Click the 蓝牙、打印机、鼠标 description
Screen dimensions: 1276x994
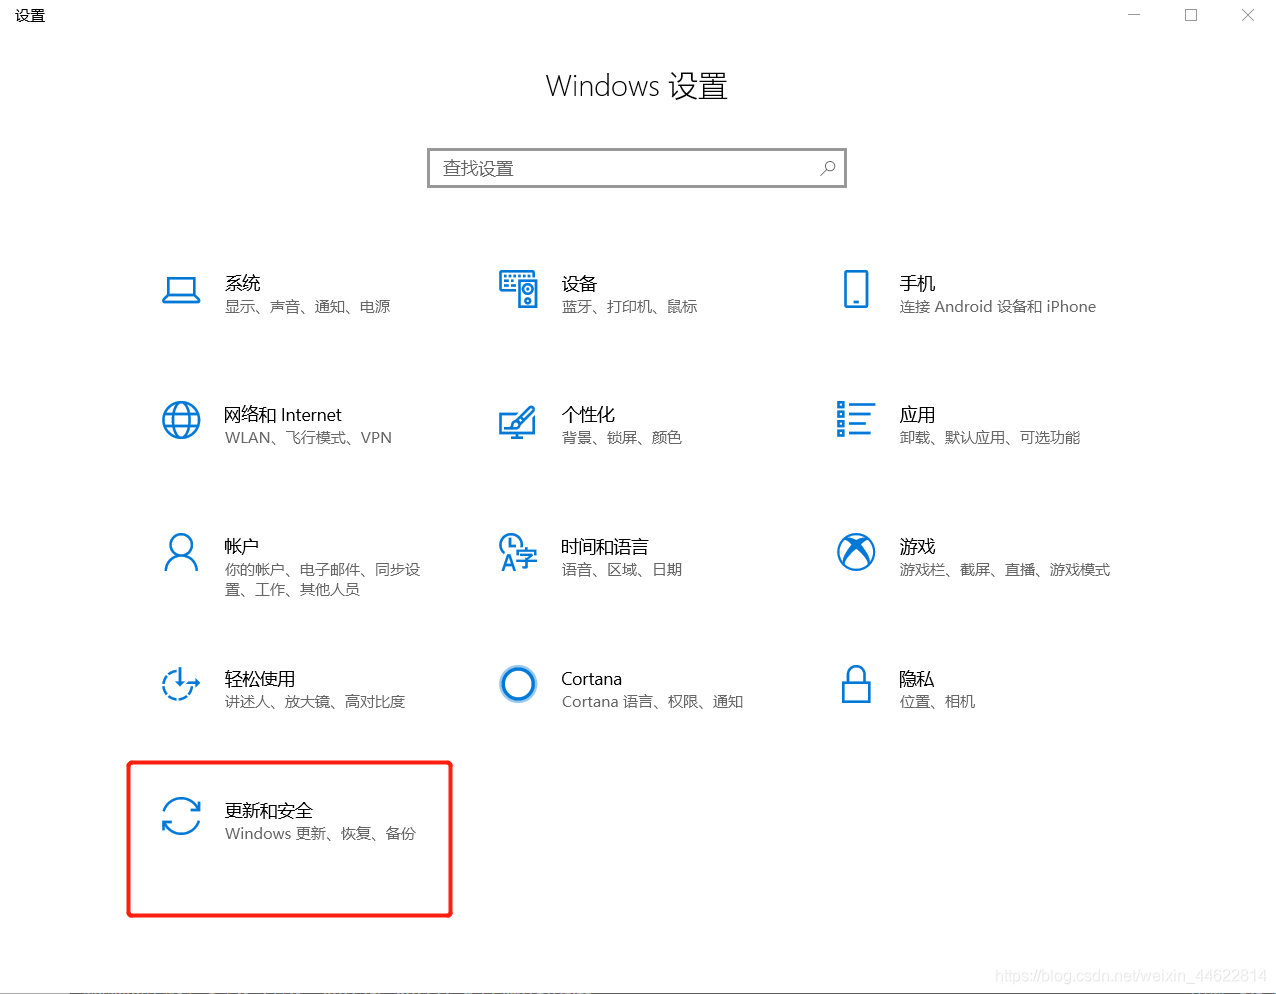[x=629, y=307]
